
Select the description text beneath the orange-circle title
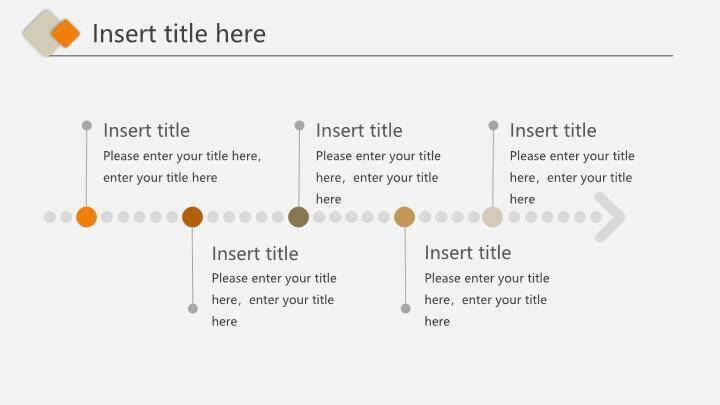[181, 166]
